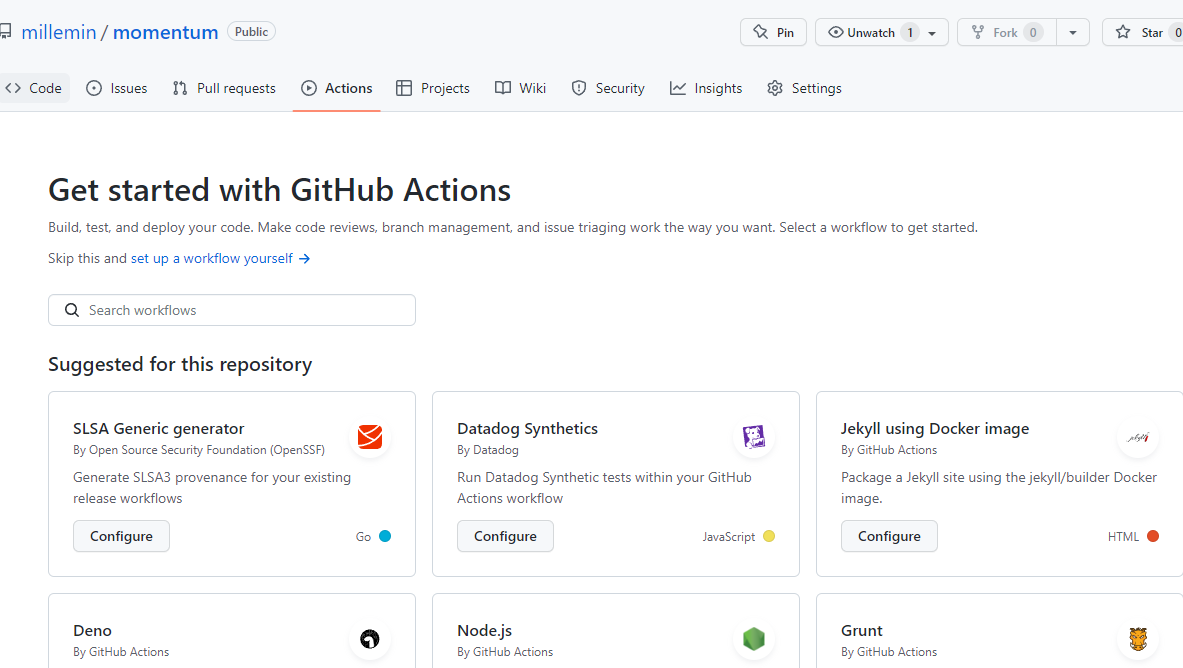Focus the Search workflows field
Screen dimensions: 1183x668
pos(232,310)
